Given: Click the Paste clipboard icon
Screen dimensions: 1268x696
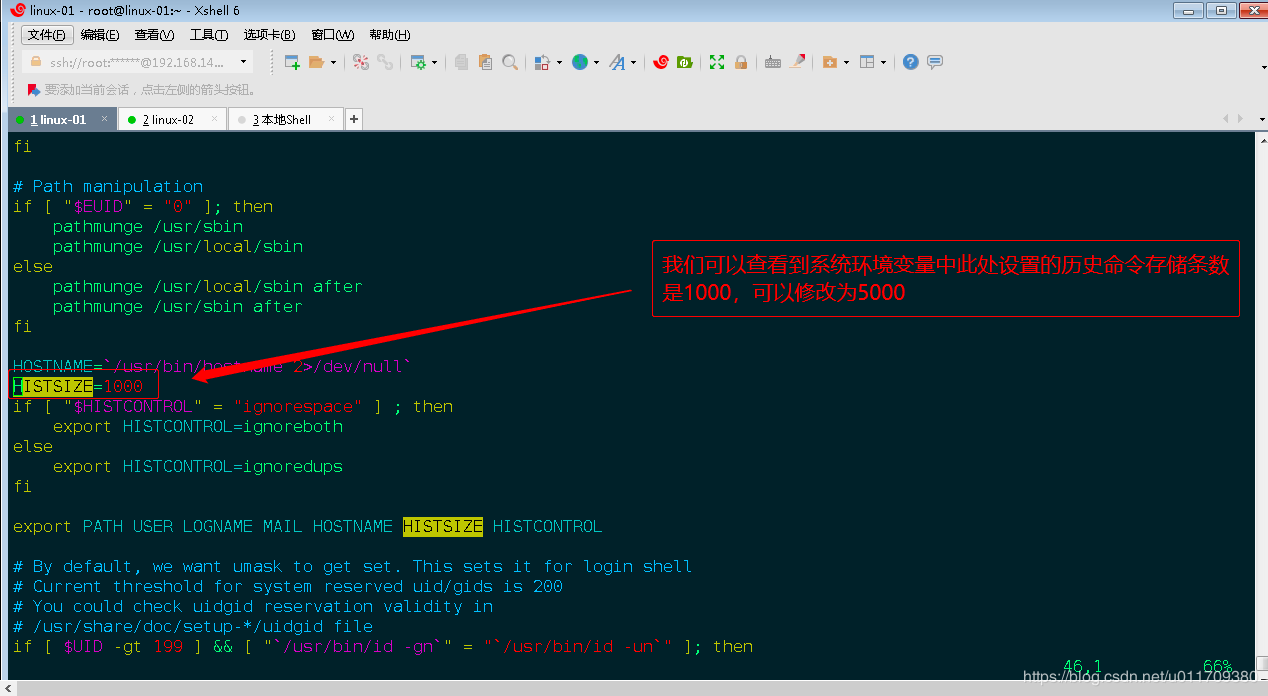Looking at the screenshot, I should click(x=485, y=62).
